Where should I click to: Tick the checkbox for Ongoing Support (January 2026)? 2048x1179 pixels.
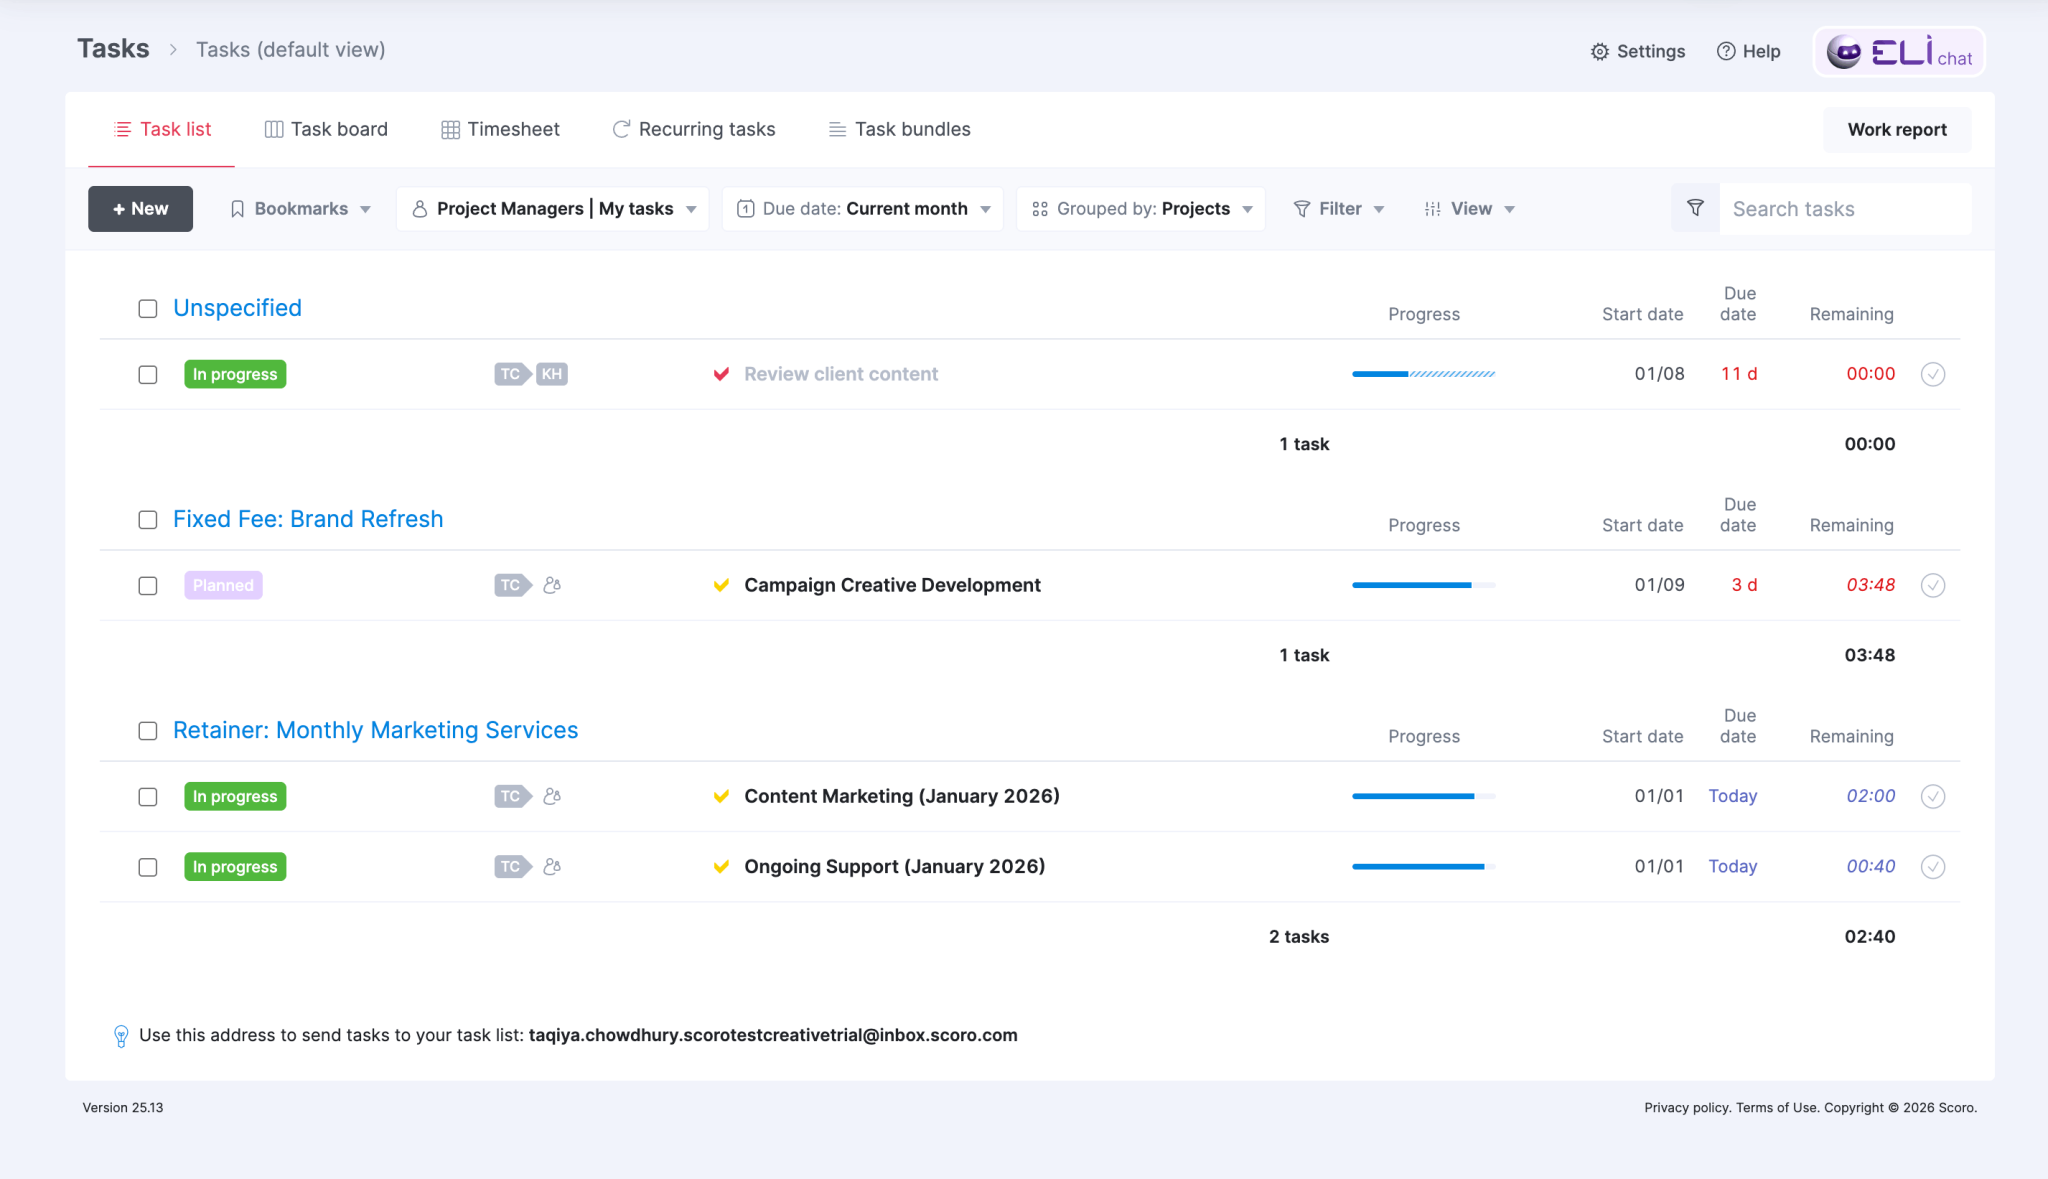pyautogui.click(x=148, y=867)
